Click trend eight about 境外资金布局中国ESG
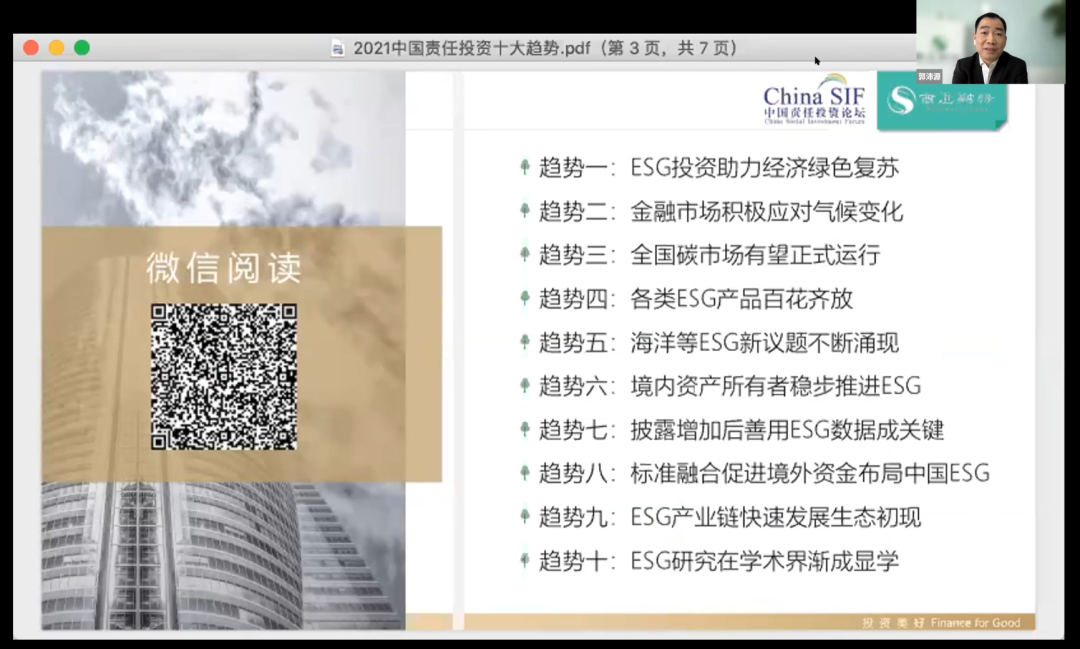1080x649 pixels. (765, 474)
